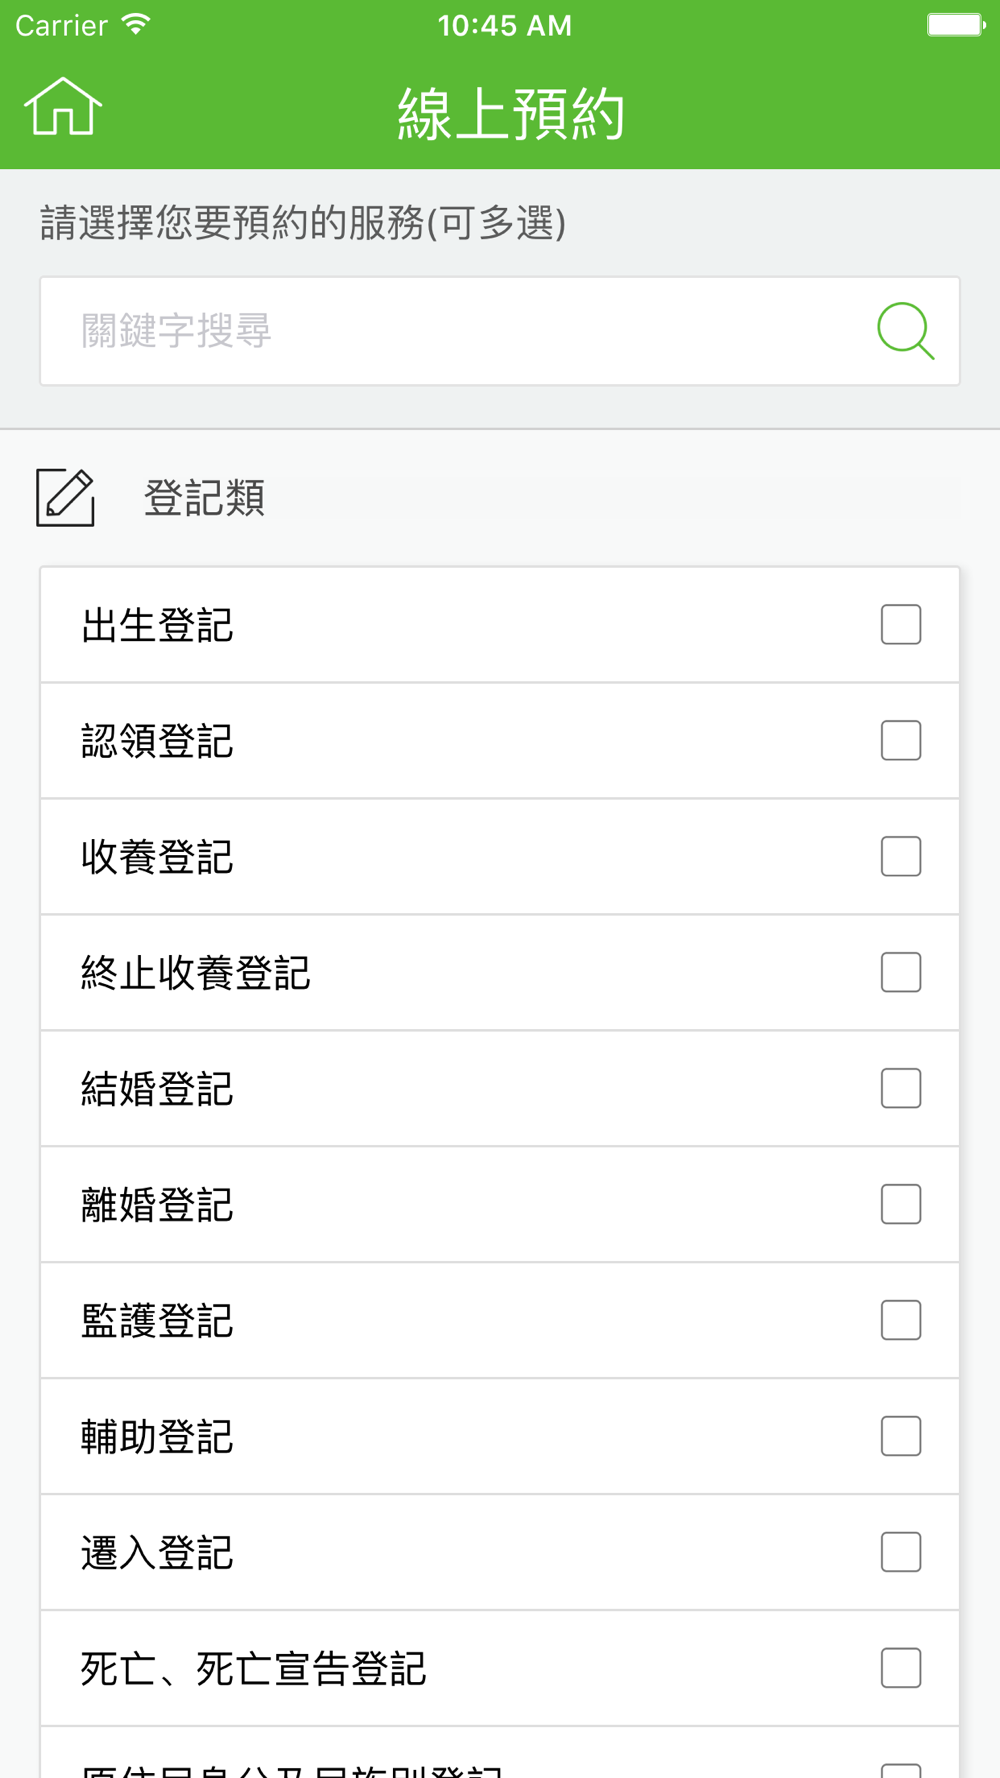Viewport: 1000px width, 1778px height.
Task: Tap the pencil edit icon beside 登記類
Action: tap(66, 497)
